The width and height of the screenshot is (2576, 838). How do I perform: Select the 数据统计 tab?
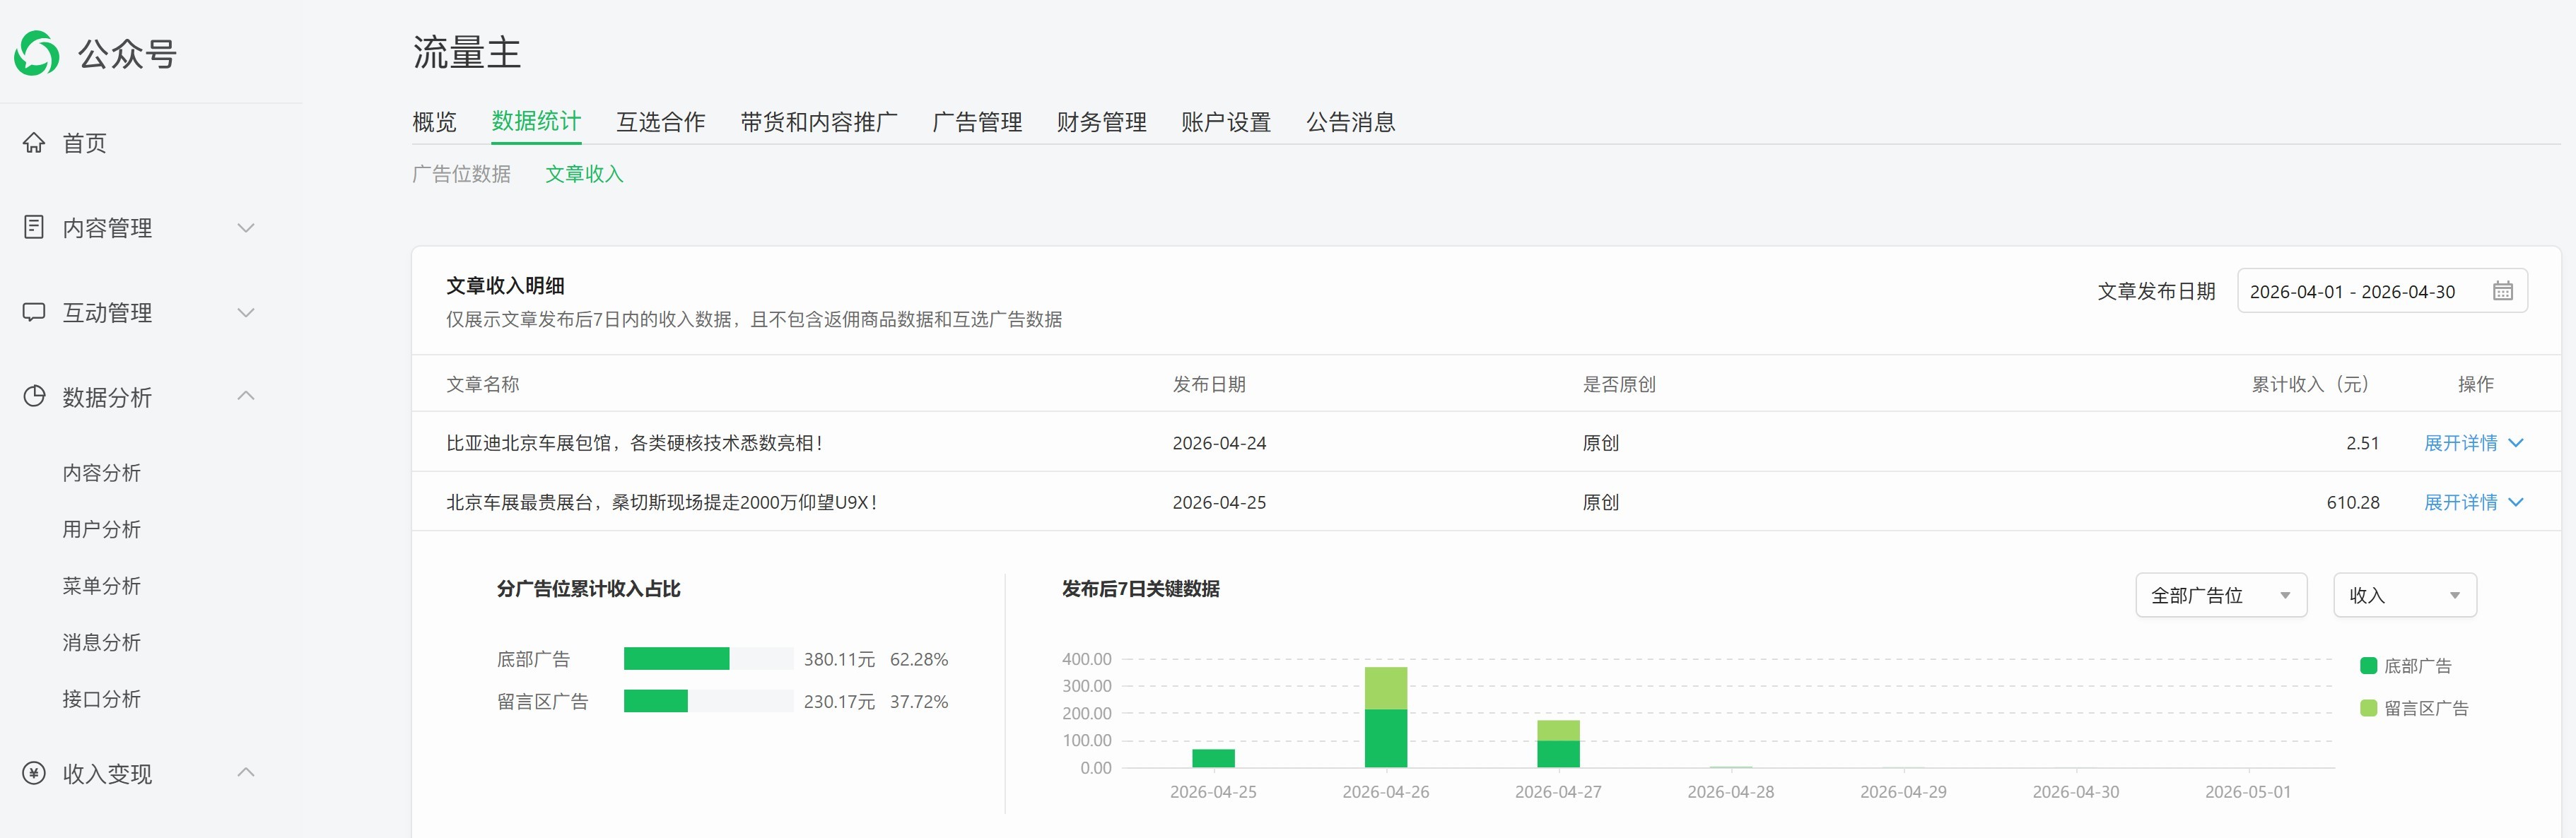click(536, 121)
